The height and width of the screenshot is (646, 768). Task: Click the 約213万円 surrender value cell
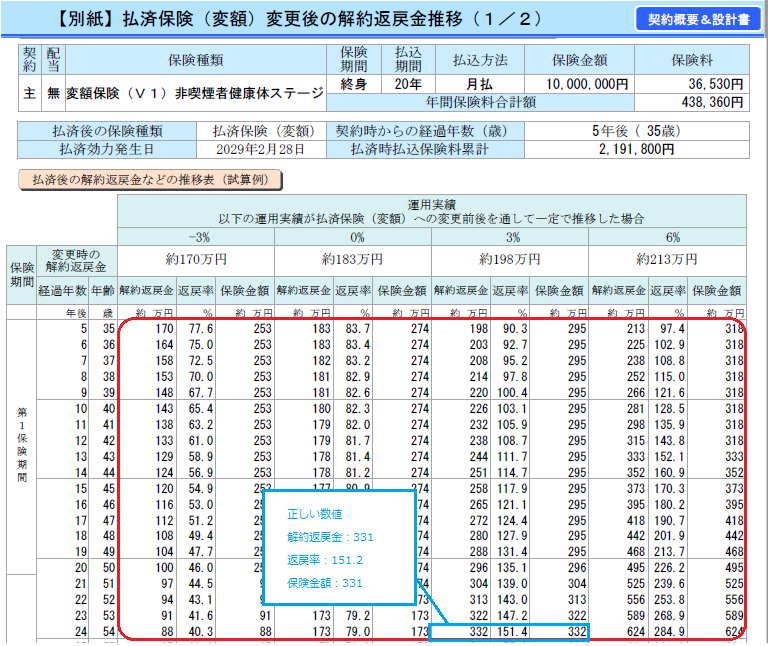pos(667,259)
